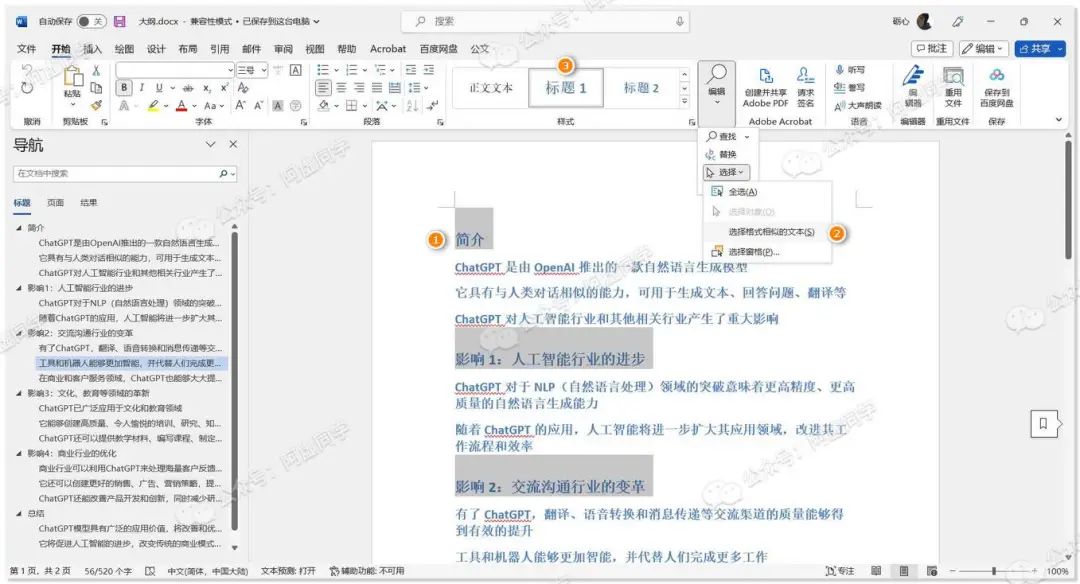Toggle Strikethrough formatting button

click(188, 88)
